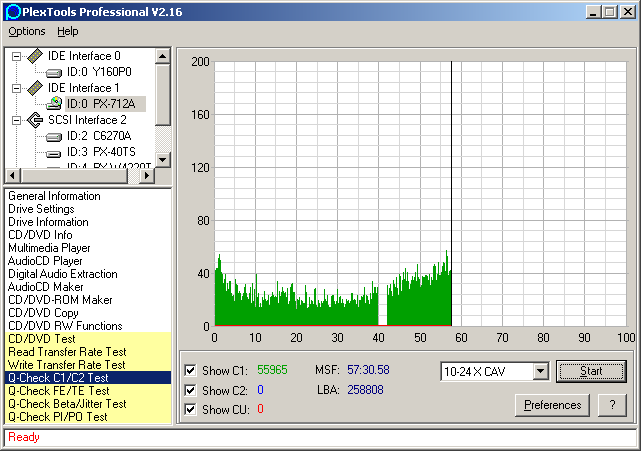Collapse the IDE Interface 0 node
Screen dimensions: 641x451
click(x=16, y=56)
